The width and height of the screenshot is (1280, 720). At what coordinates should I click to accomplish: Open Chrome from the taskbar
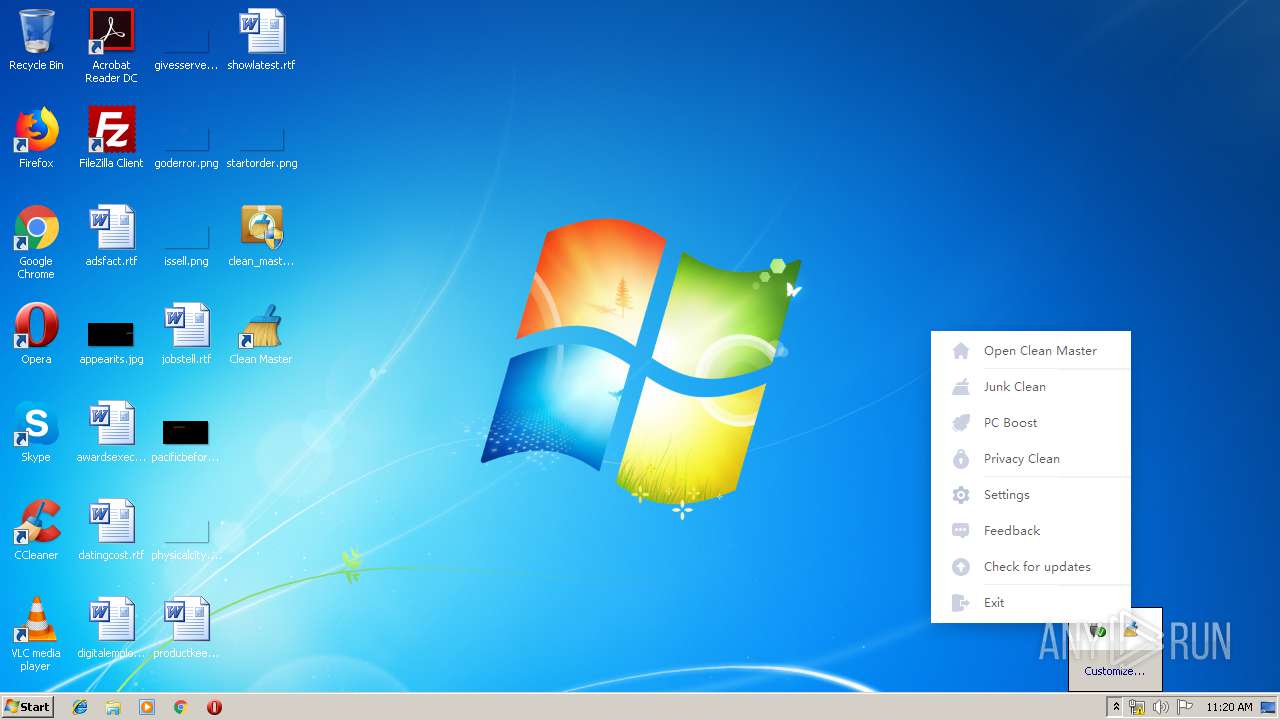(180, 707)
